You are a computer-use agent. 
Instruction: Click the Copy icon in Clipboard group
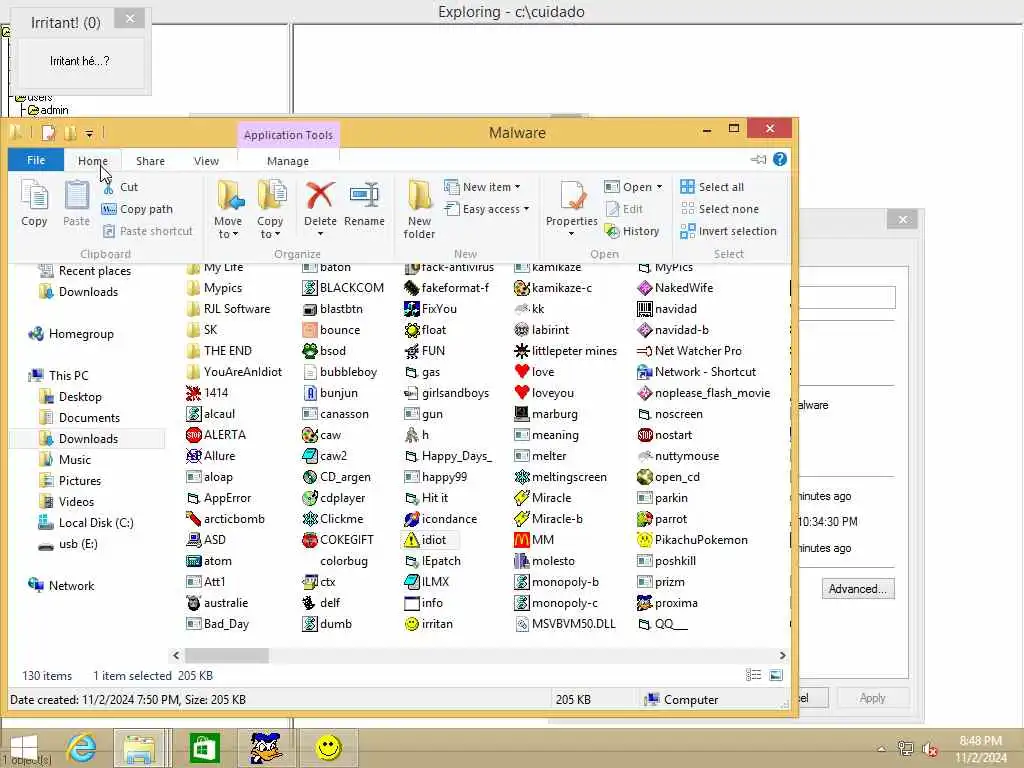point(34,204)
